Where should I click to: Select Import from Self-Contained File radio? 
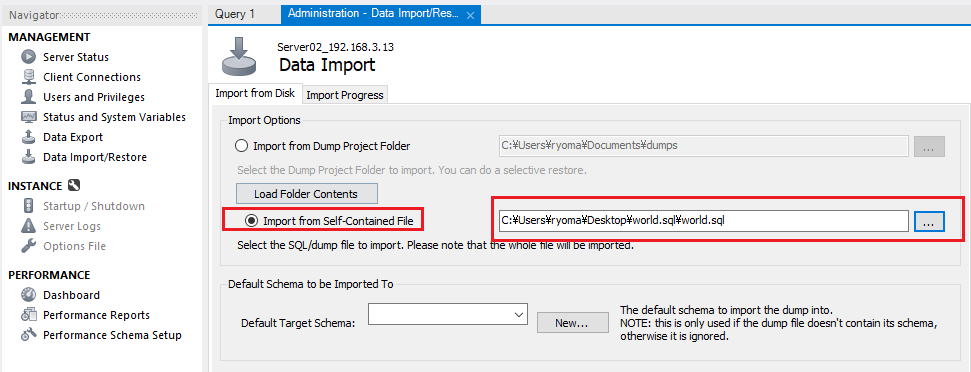point(252,220)
